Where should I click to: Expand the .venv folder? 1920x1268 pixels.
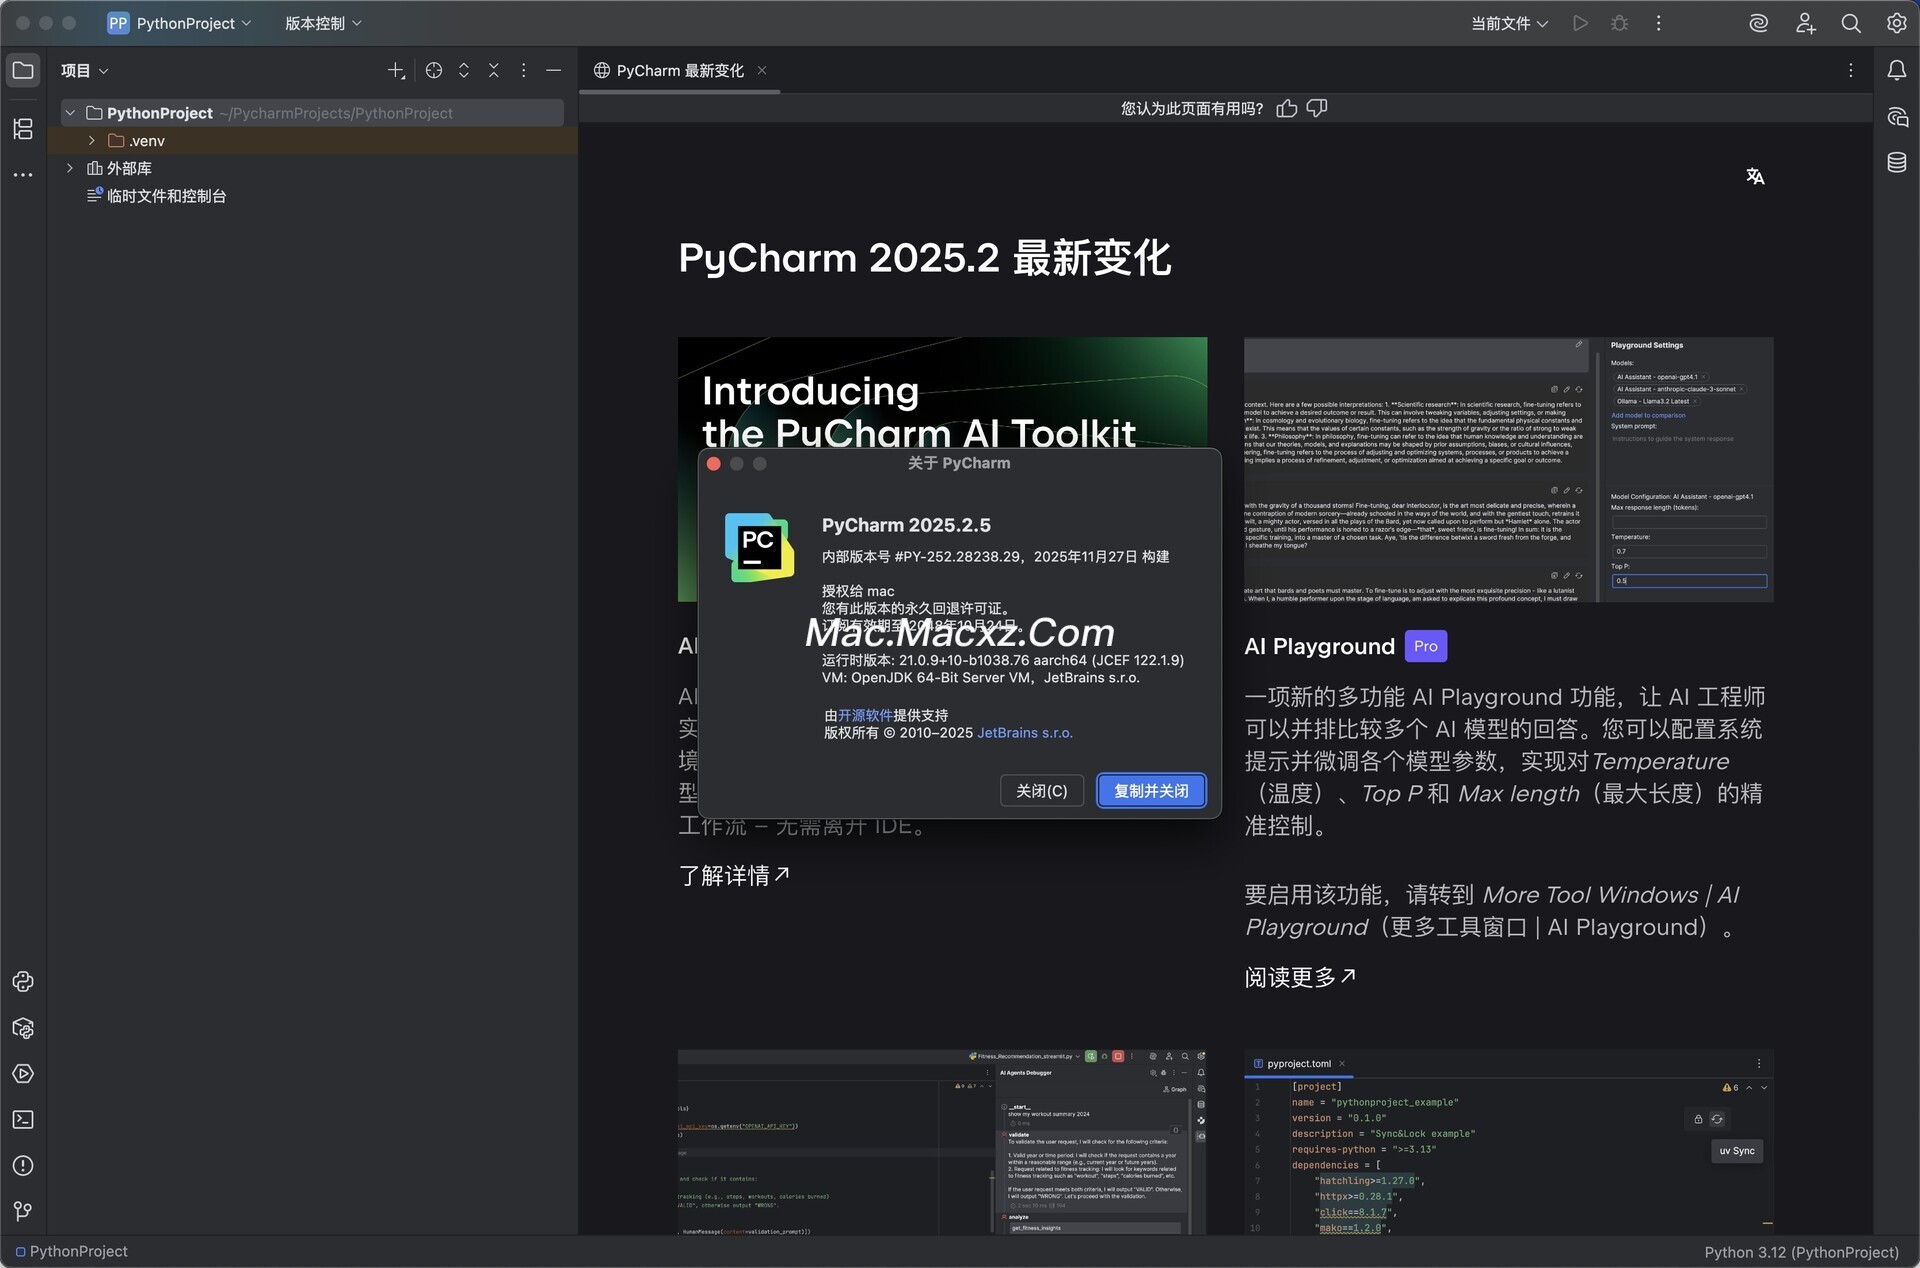pos(92,141)
